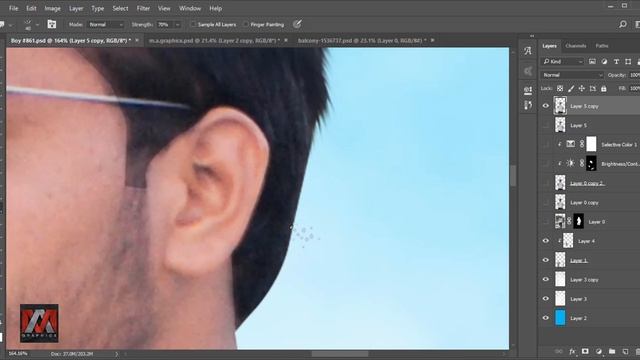Filter layers by type layers icon

click(x=616, y=62)
